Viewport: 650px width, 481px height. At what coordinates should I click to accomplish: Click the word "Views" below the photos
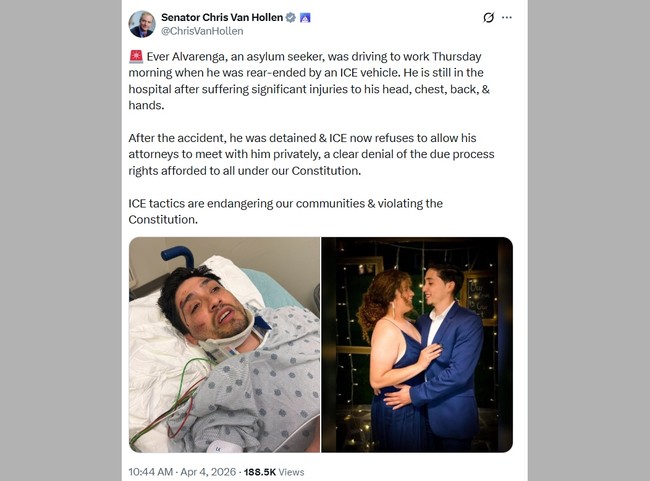pyautogui.click(x=292, y=471)
